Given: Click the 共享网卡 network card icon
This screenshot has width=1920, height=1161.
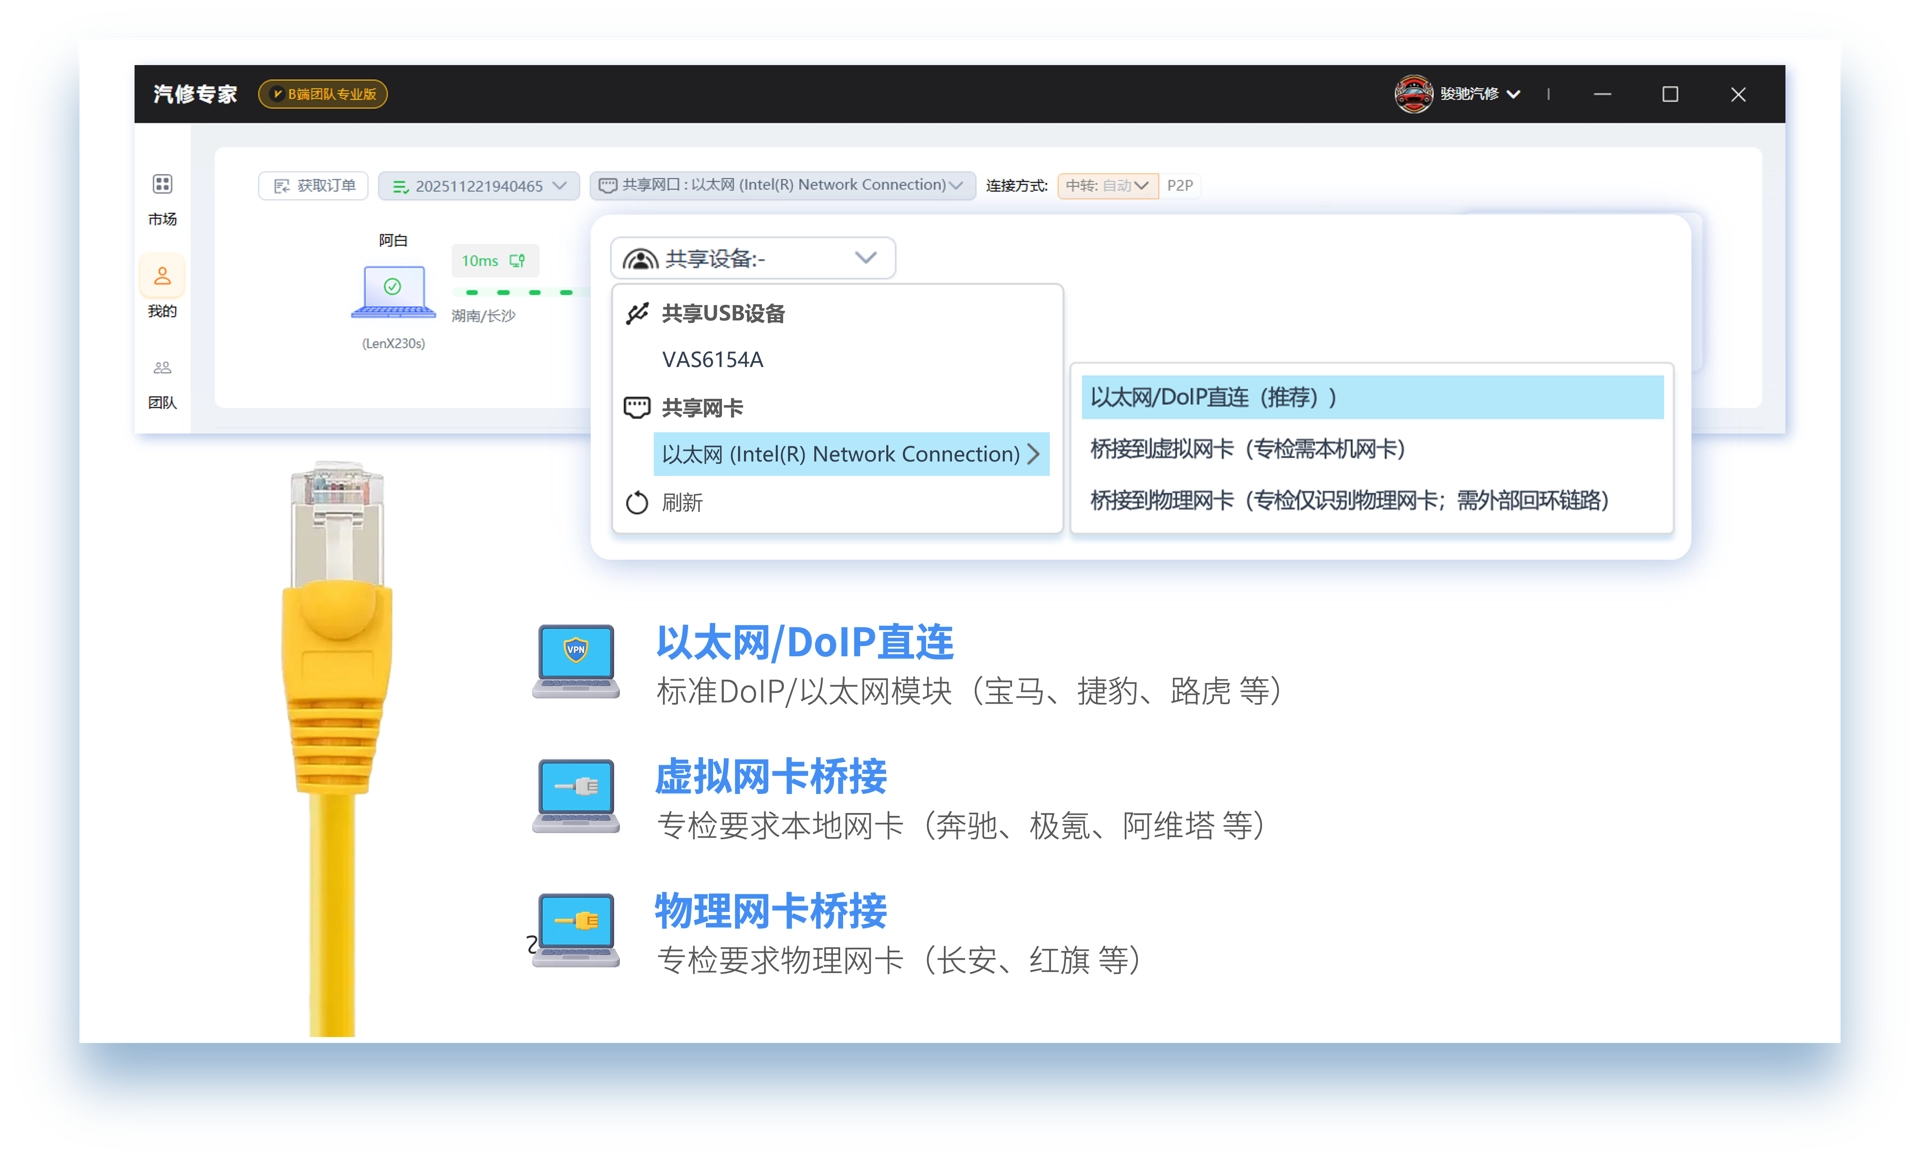Looking at the screenshot, I should pos(637,408).
